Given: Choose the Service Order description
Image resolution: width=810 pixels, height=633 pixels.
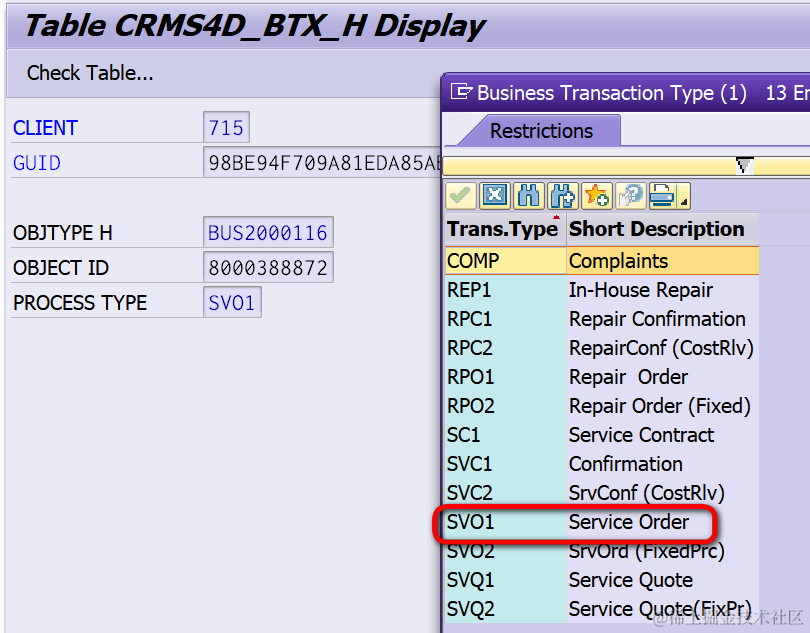Looking at the screenshot, I should pyautogui.click(x=629, y=522).
